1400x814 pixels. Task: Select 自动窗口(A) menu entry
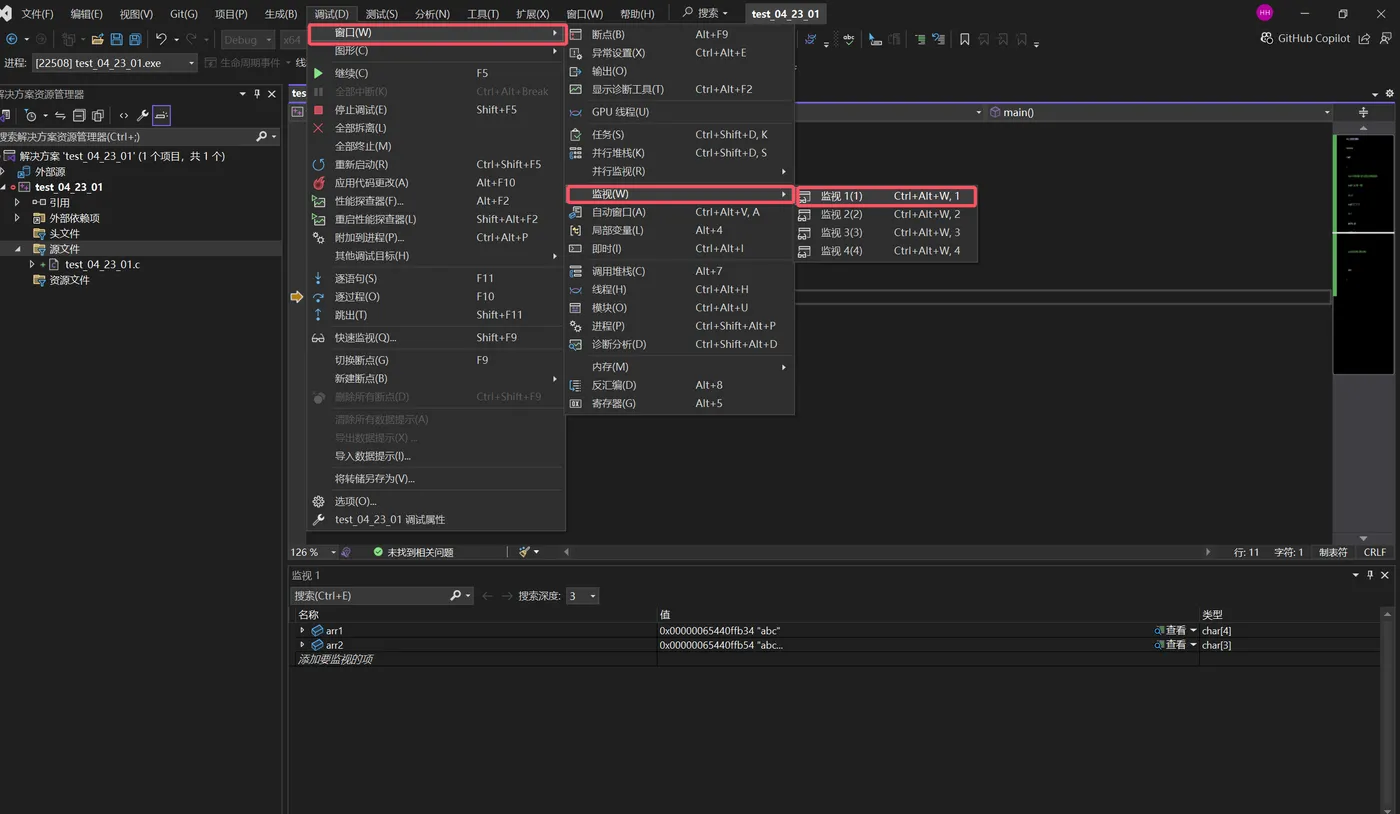[x=680, y=212]
